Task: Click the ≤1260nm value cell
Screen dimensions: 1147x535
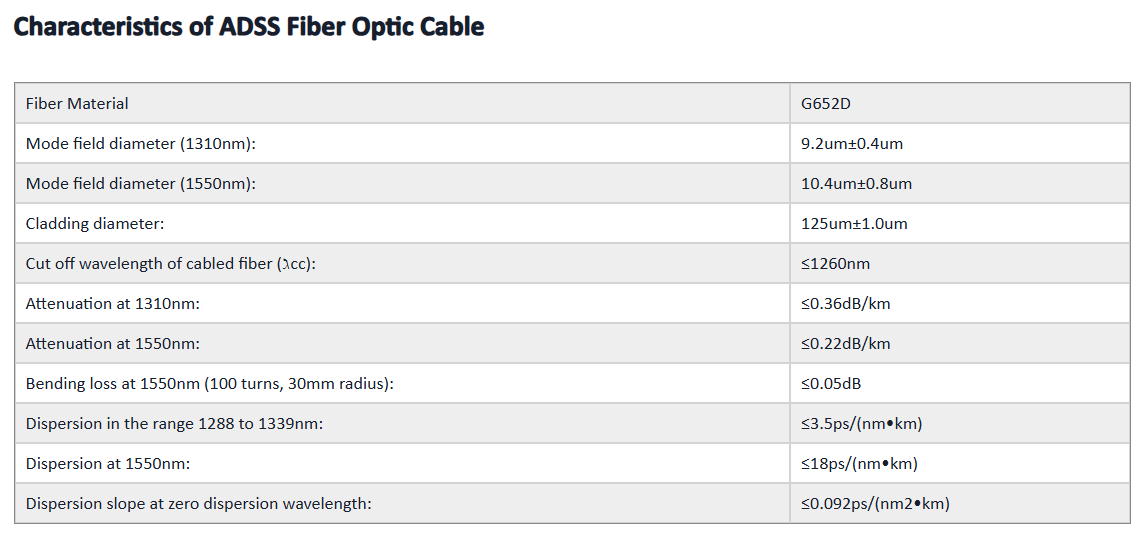Action: [960, 263]
